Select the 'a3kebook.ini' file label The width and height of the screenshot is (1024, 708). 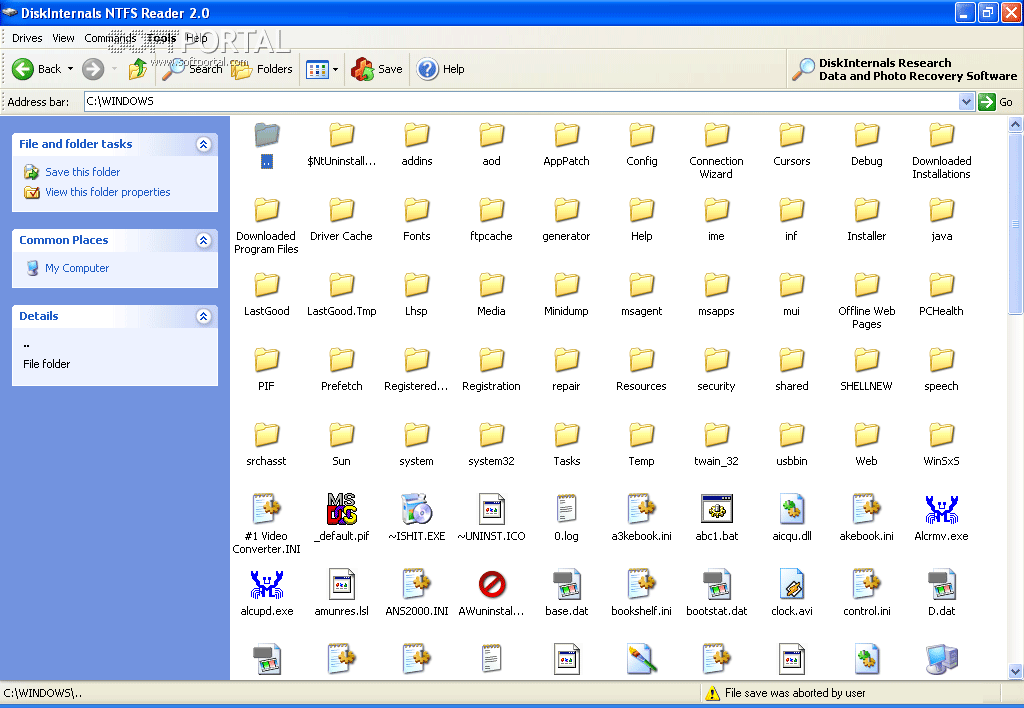[641, 536]
